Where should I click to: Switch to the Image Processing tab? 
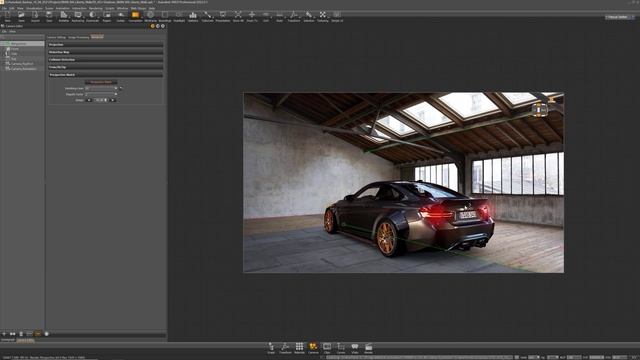[x=78, y=37]
